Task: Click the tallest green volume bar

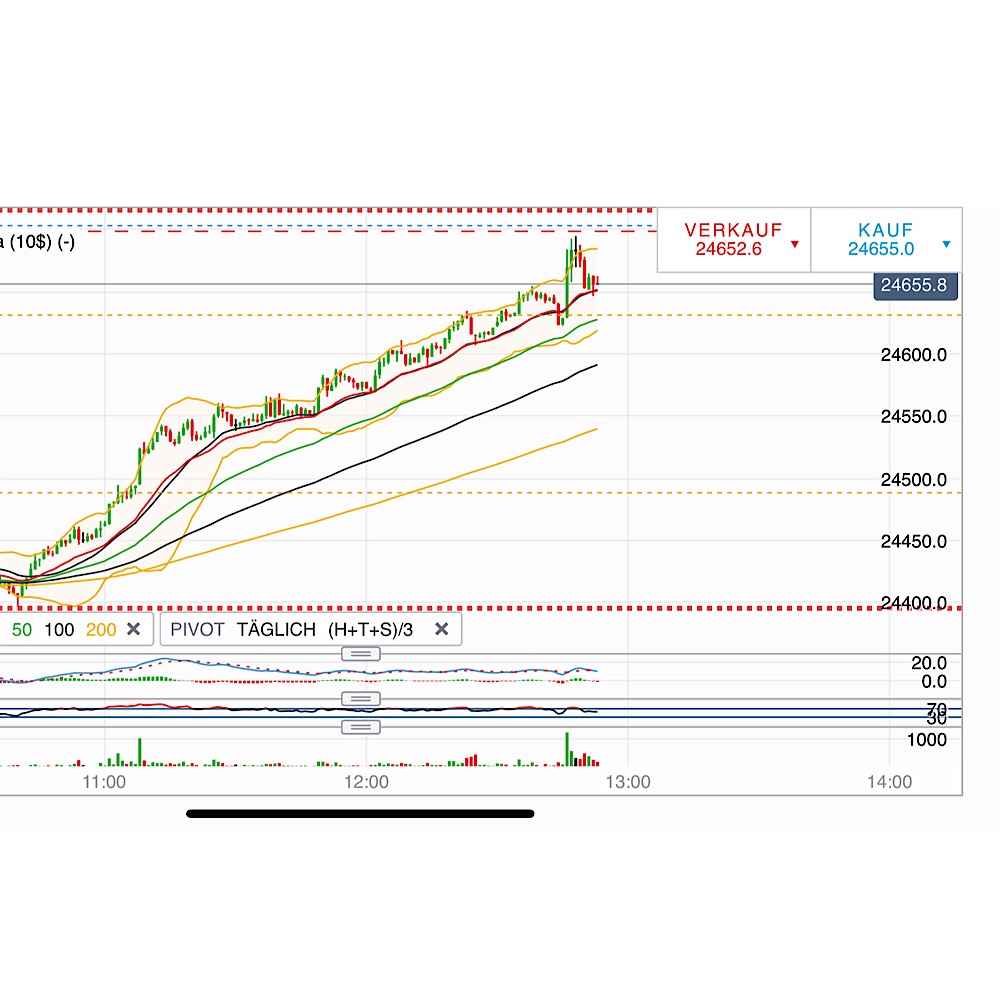Action: coord(566,748)
